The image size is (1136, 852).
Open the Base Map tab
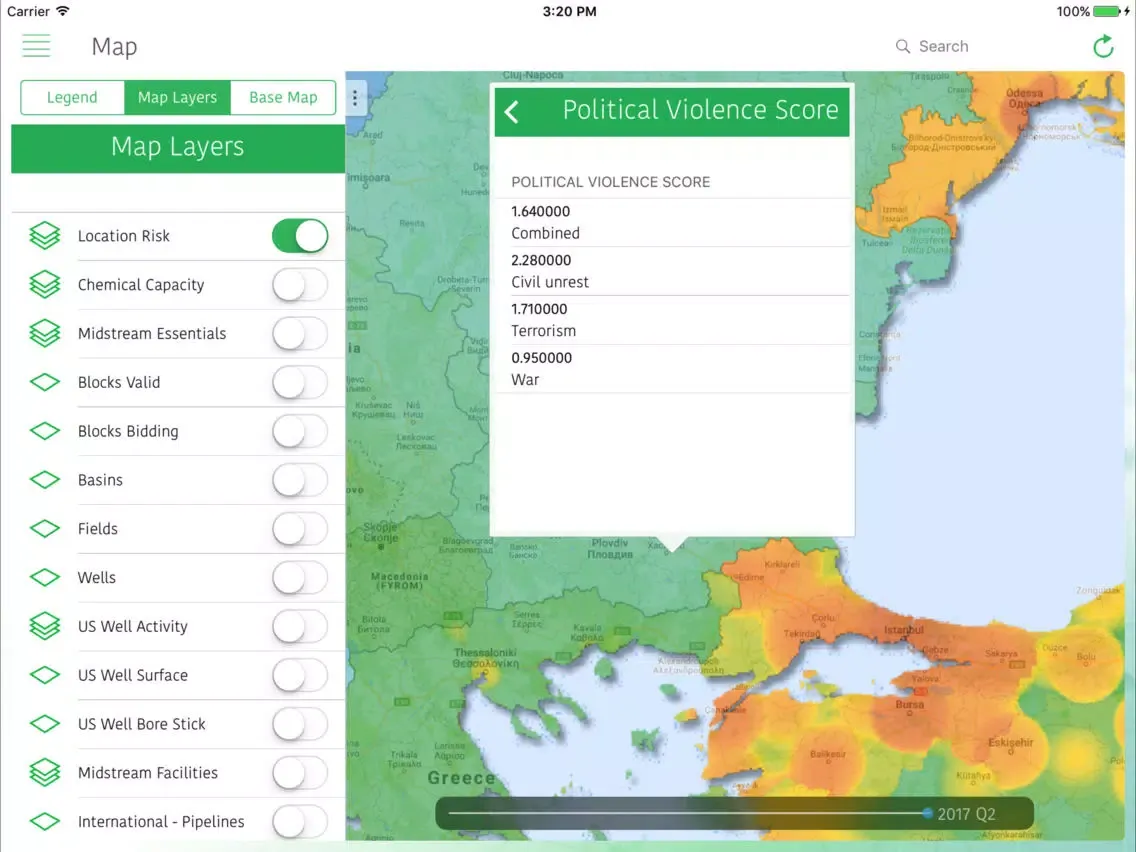283,97
